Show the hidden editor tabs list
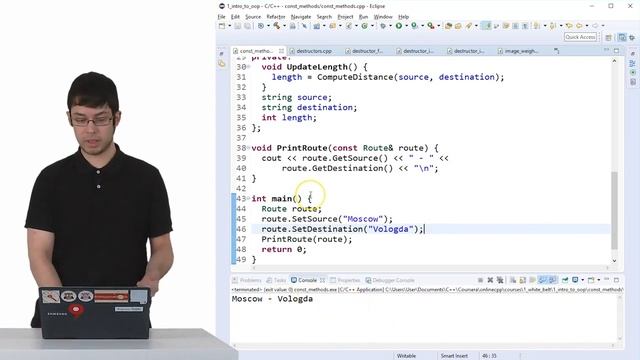The image size is (640, 360). coord(556,51)
